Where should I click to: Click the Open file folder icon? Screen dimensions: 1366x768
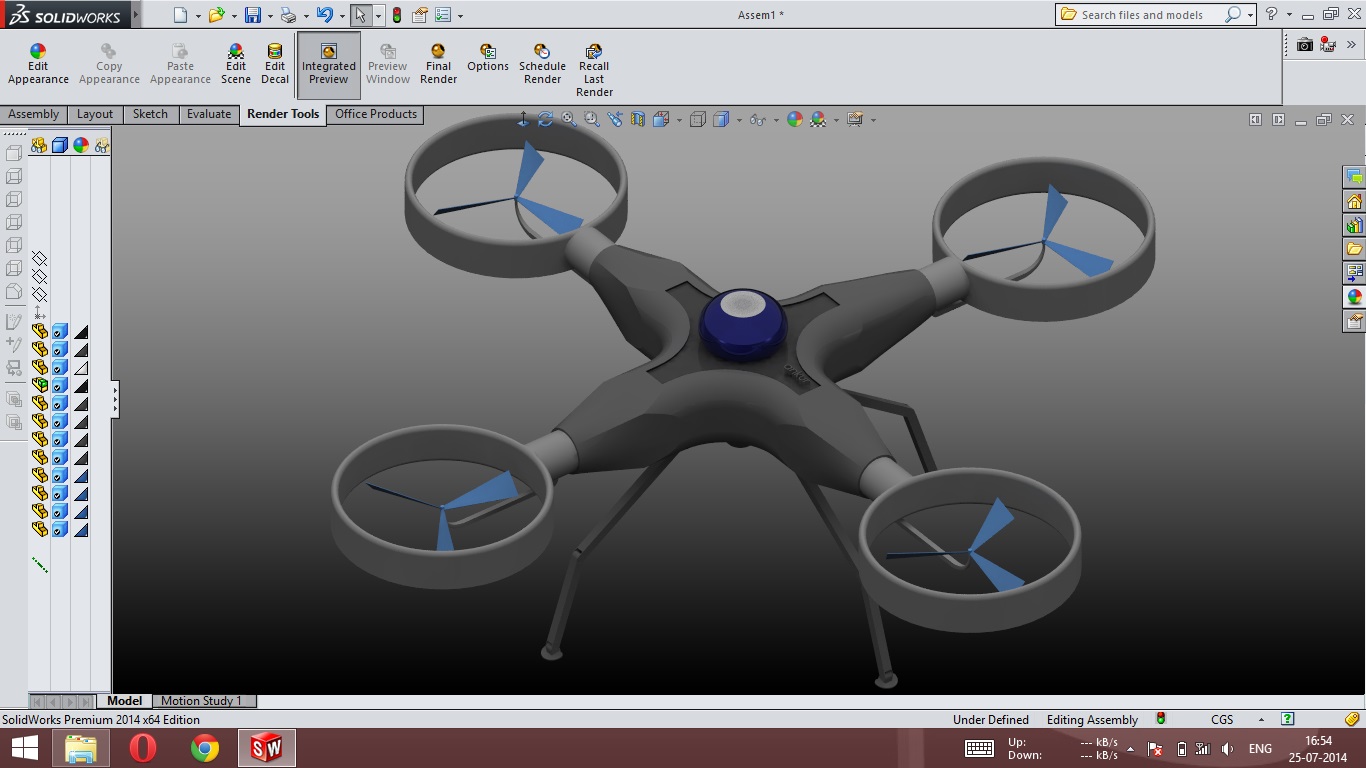pos(216,15)
